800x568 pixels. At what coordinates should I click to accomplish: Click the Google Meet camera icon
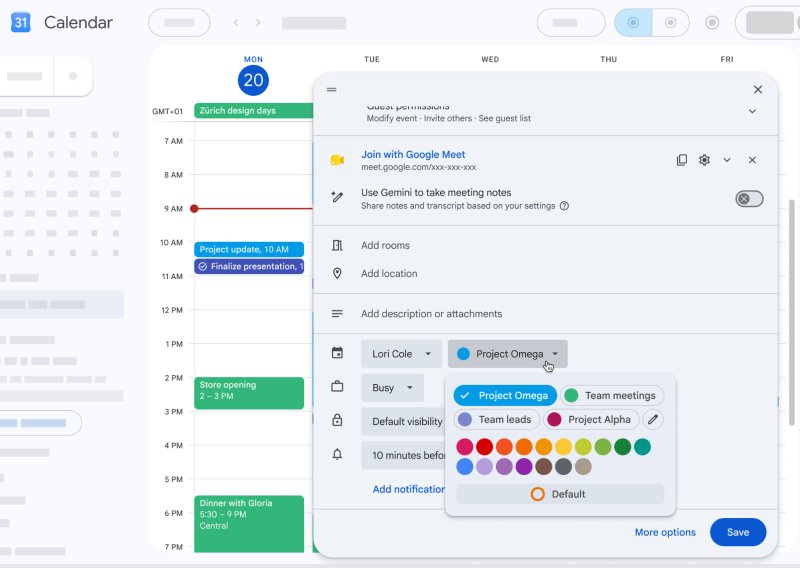[337, 160]
